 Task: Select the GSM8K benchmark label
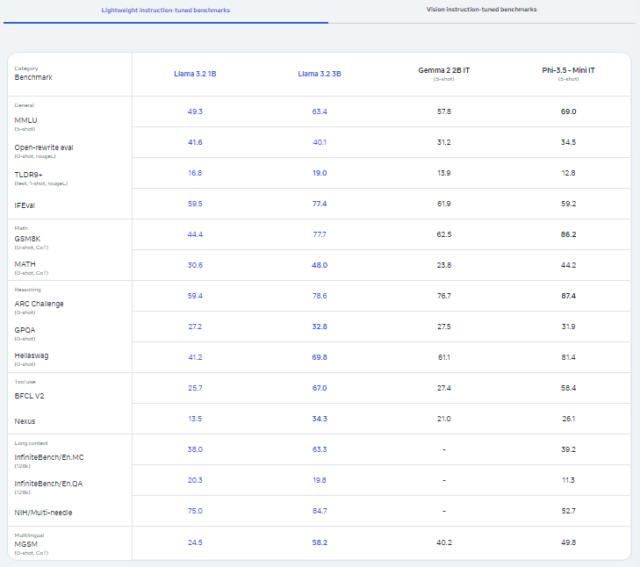(x=27, y=239)
